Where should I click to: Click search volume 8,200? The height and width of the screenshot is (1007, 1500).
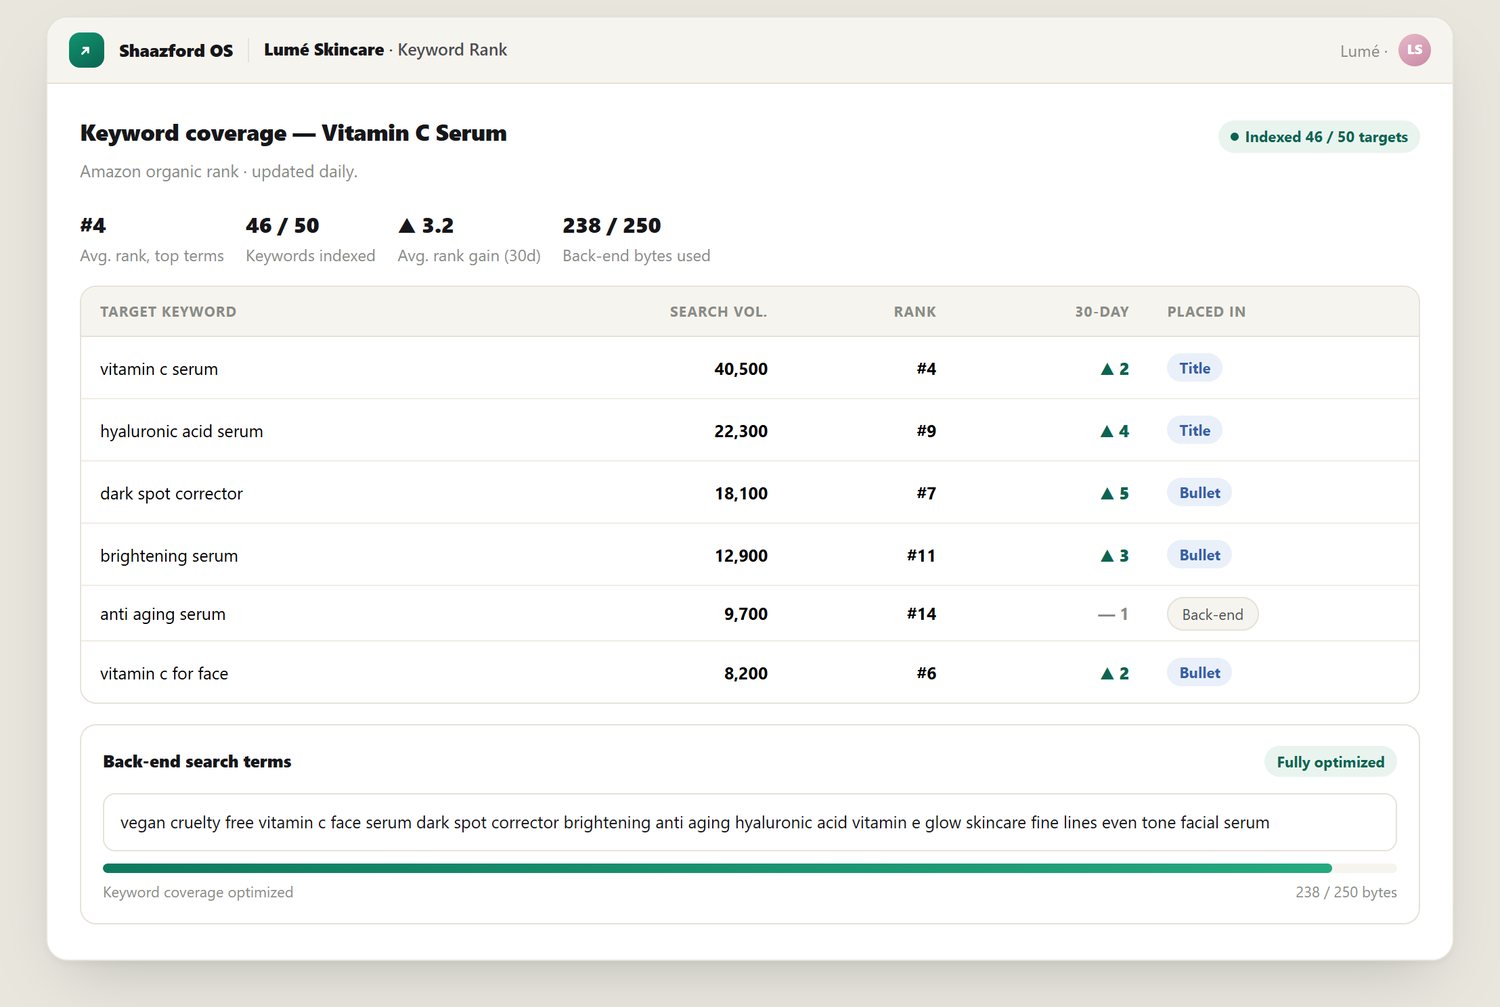pos(746,673)
